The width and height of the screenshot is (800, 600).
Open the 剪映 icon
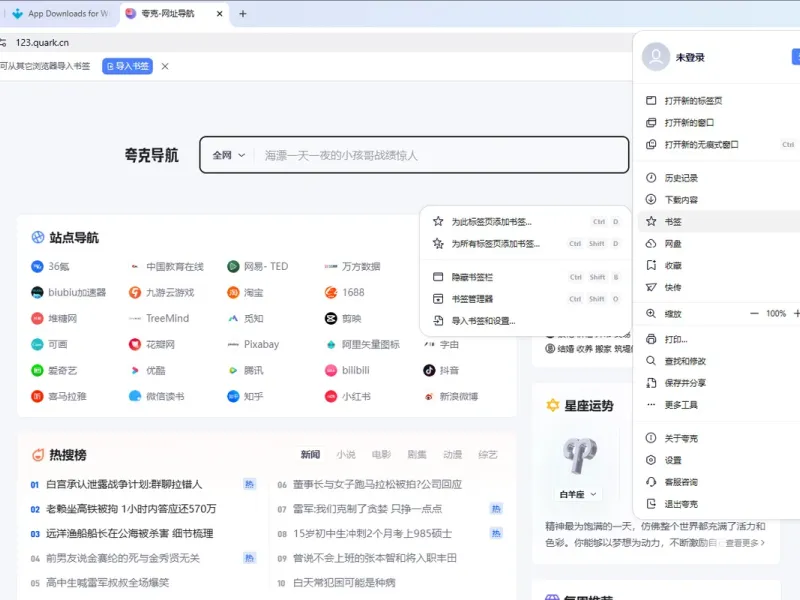pyautogui.click(x=331, y=318)
